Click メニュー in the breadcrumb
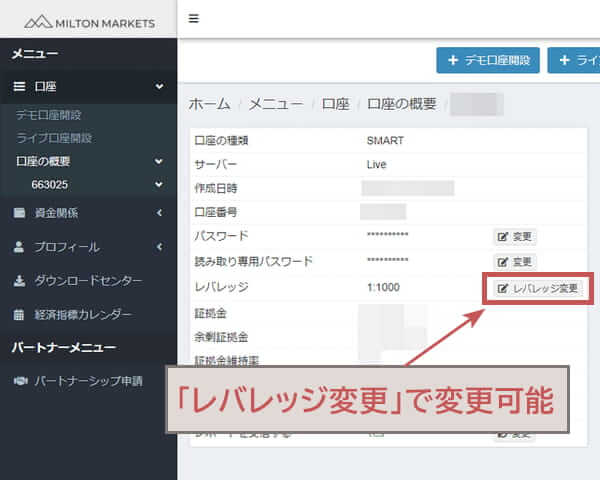Screen dimensions: 600x480 [x=276, y=104]
